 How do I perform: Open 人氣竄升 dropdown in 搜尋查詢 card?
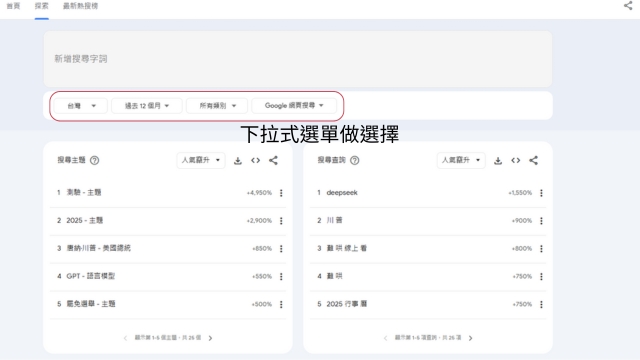tap(461, 160)
